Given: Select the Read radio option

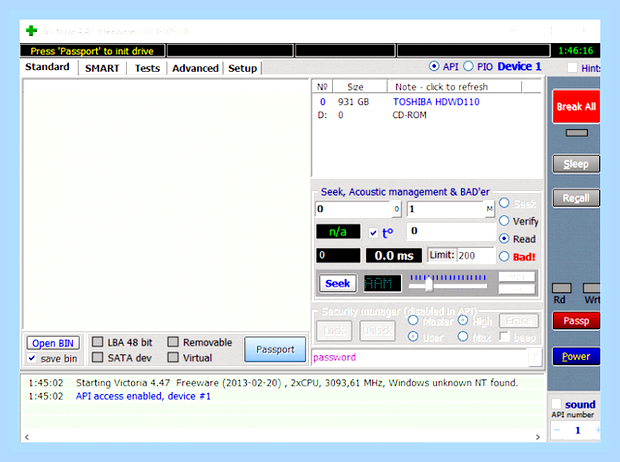Looking at the screenshot, I should coord(504,239).
